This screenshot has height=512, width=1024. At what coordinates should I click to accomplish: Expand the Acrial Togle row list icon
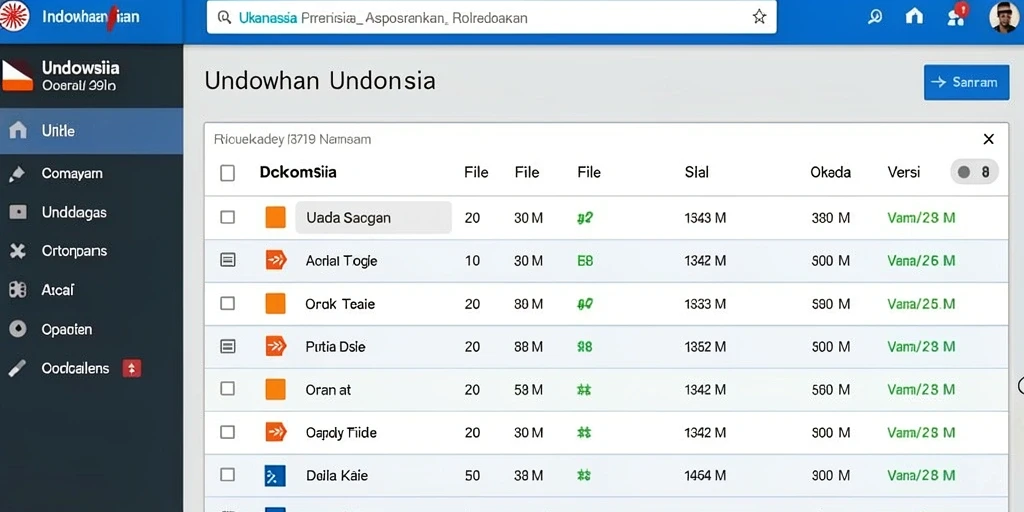click(x=227, y=260)
